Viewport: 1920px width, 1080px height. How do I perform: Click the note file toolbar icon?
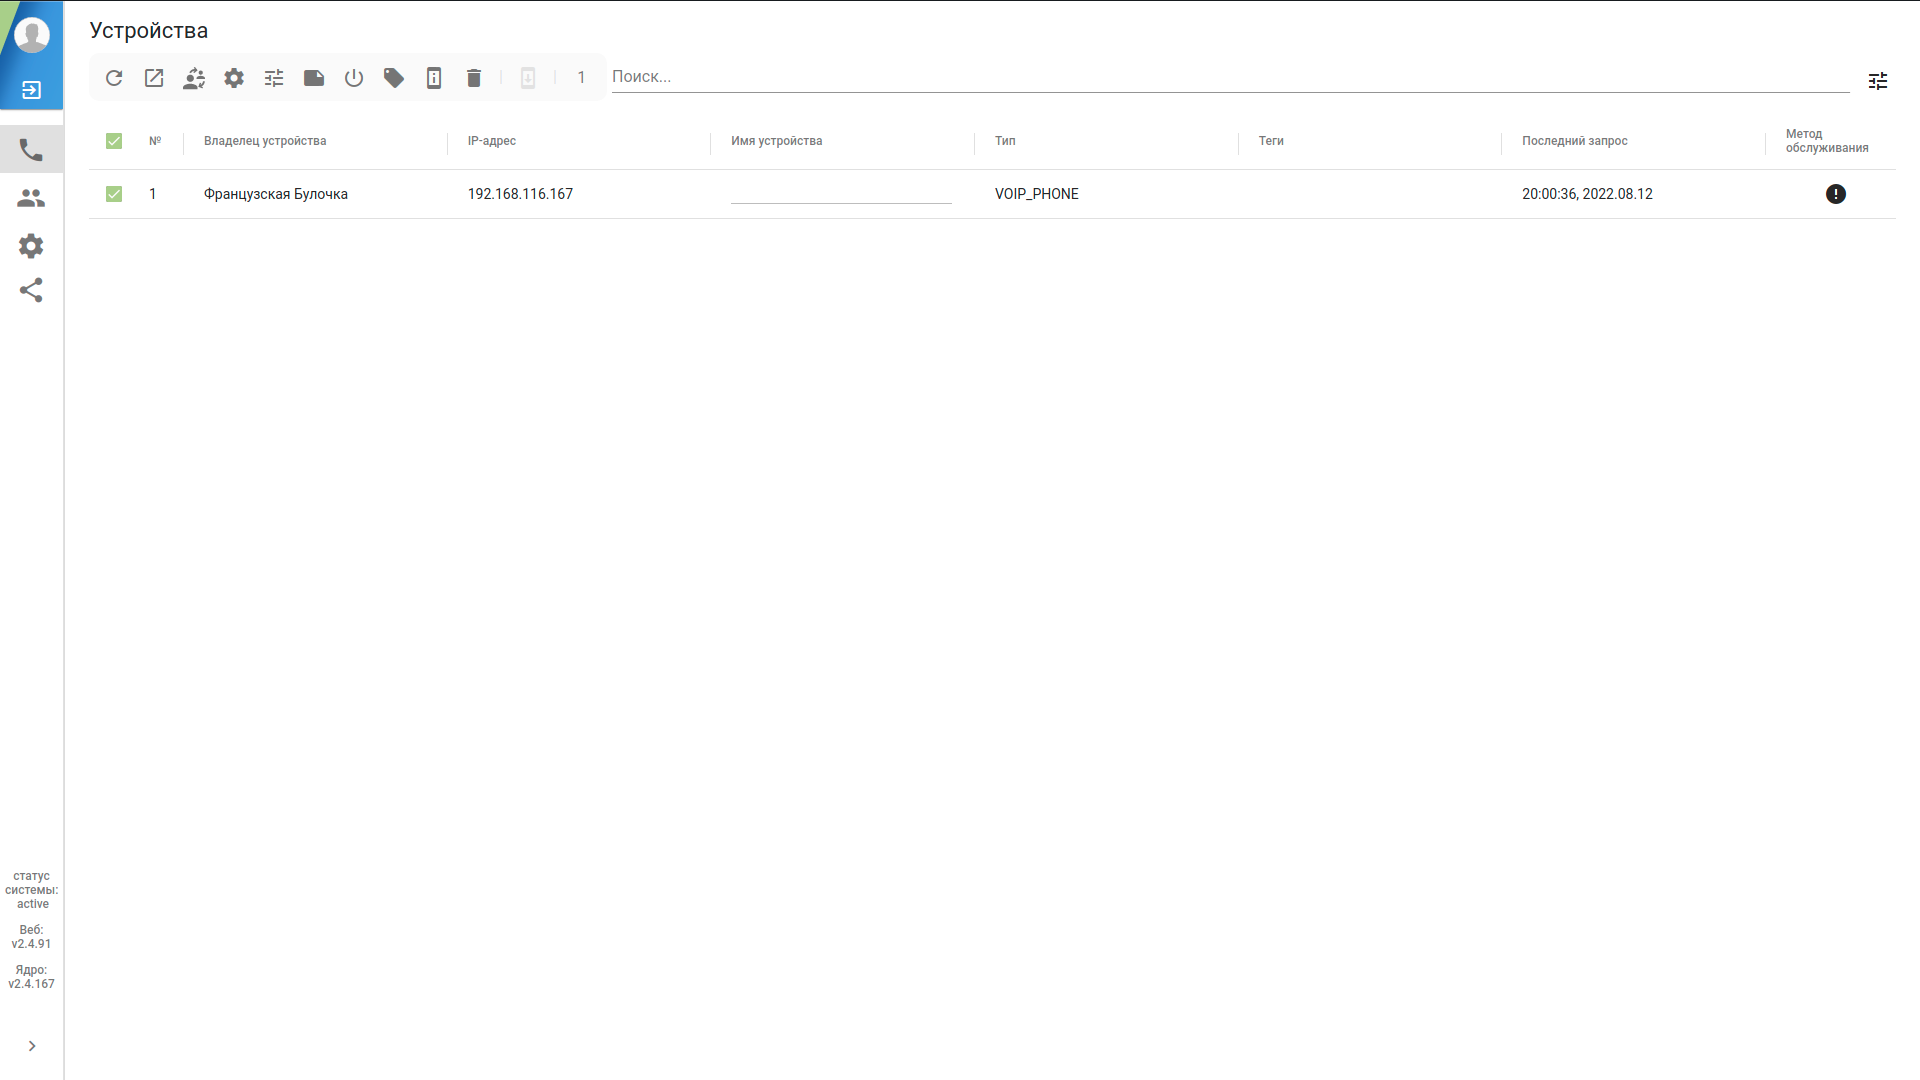click(x=314, y=78)
